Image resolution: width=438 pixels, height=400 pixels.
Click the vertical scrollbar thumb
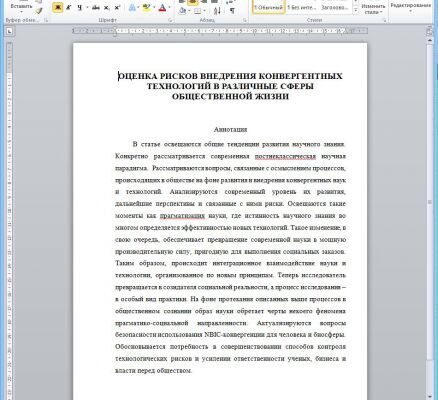(429, 202)
